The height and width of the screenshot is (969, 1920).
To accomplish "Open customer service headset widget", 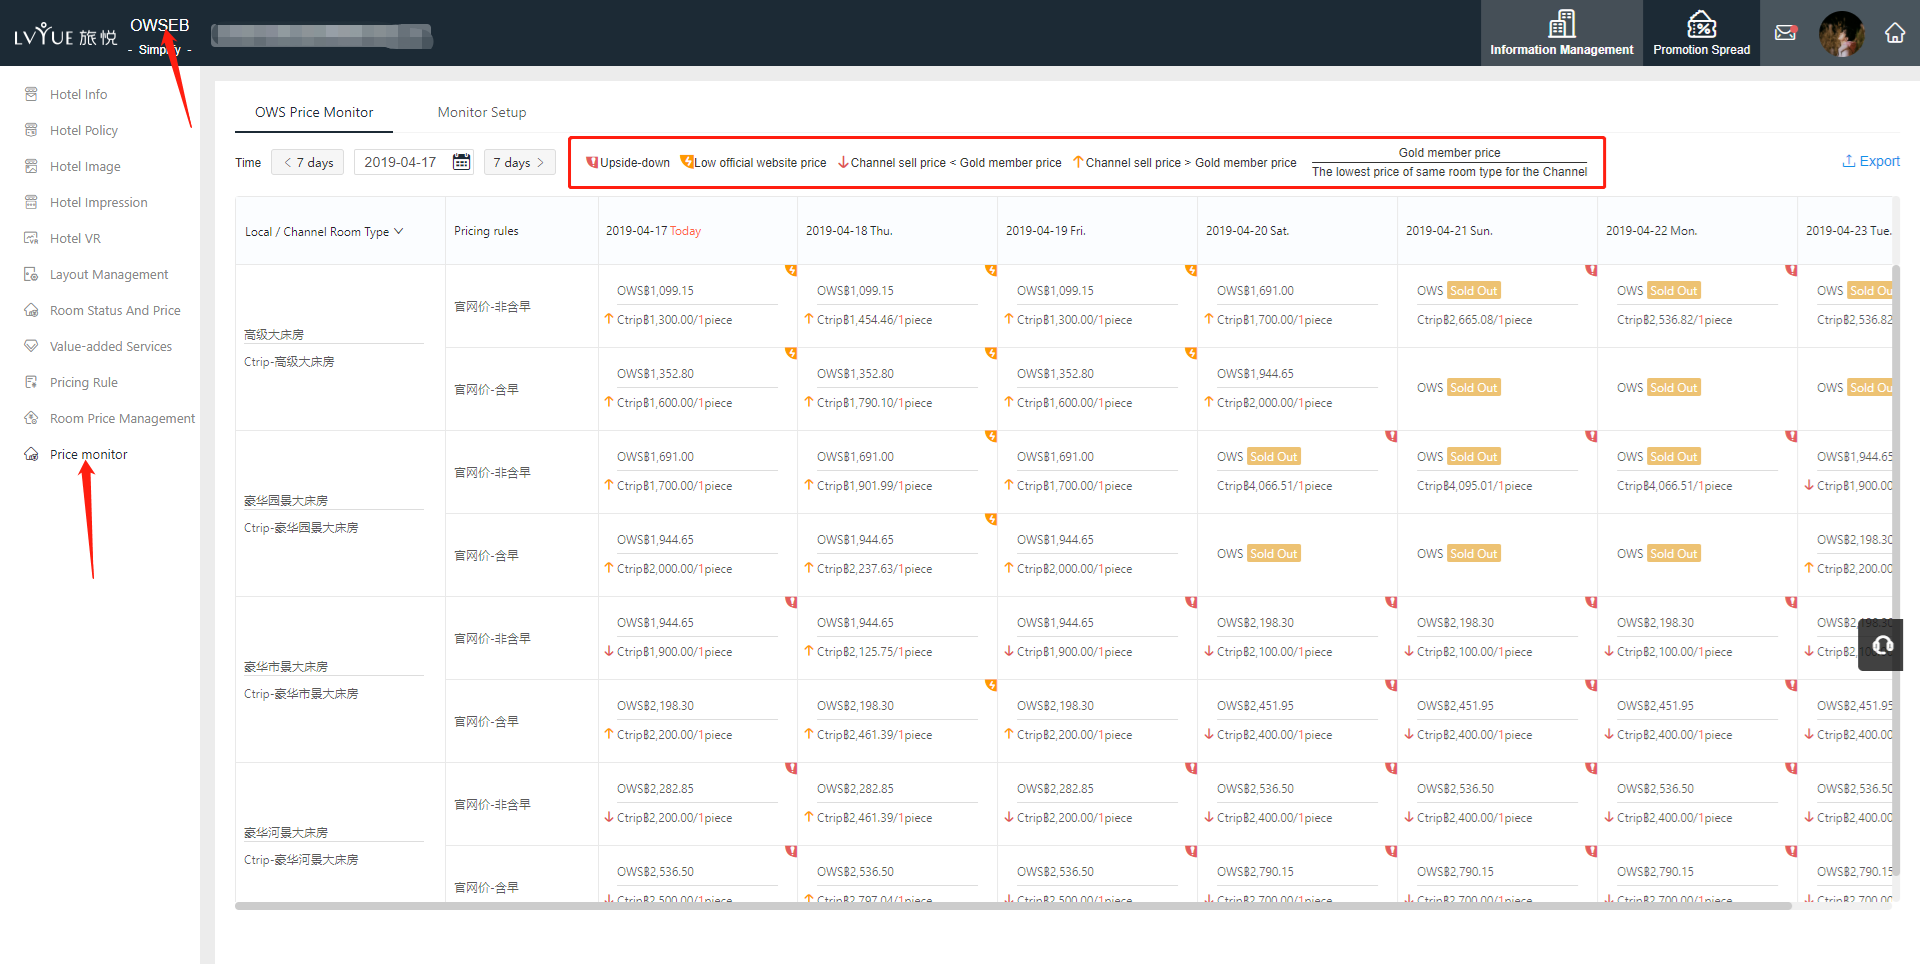I will click(x=1881, y=645).
